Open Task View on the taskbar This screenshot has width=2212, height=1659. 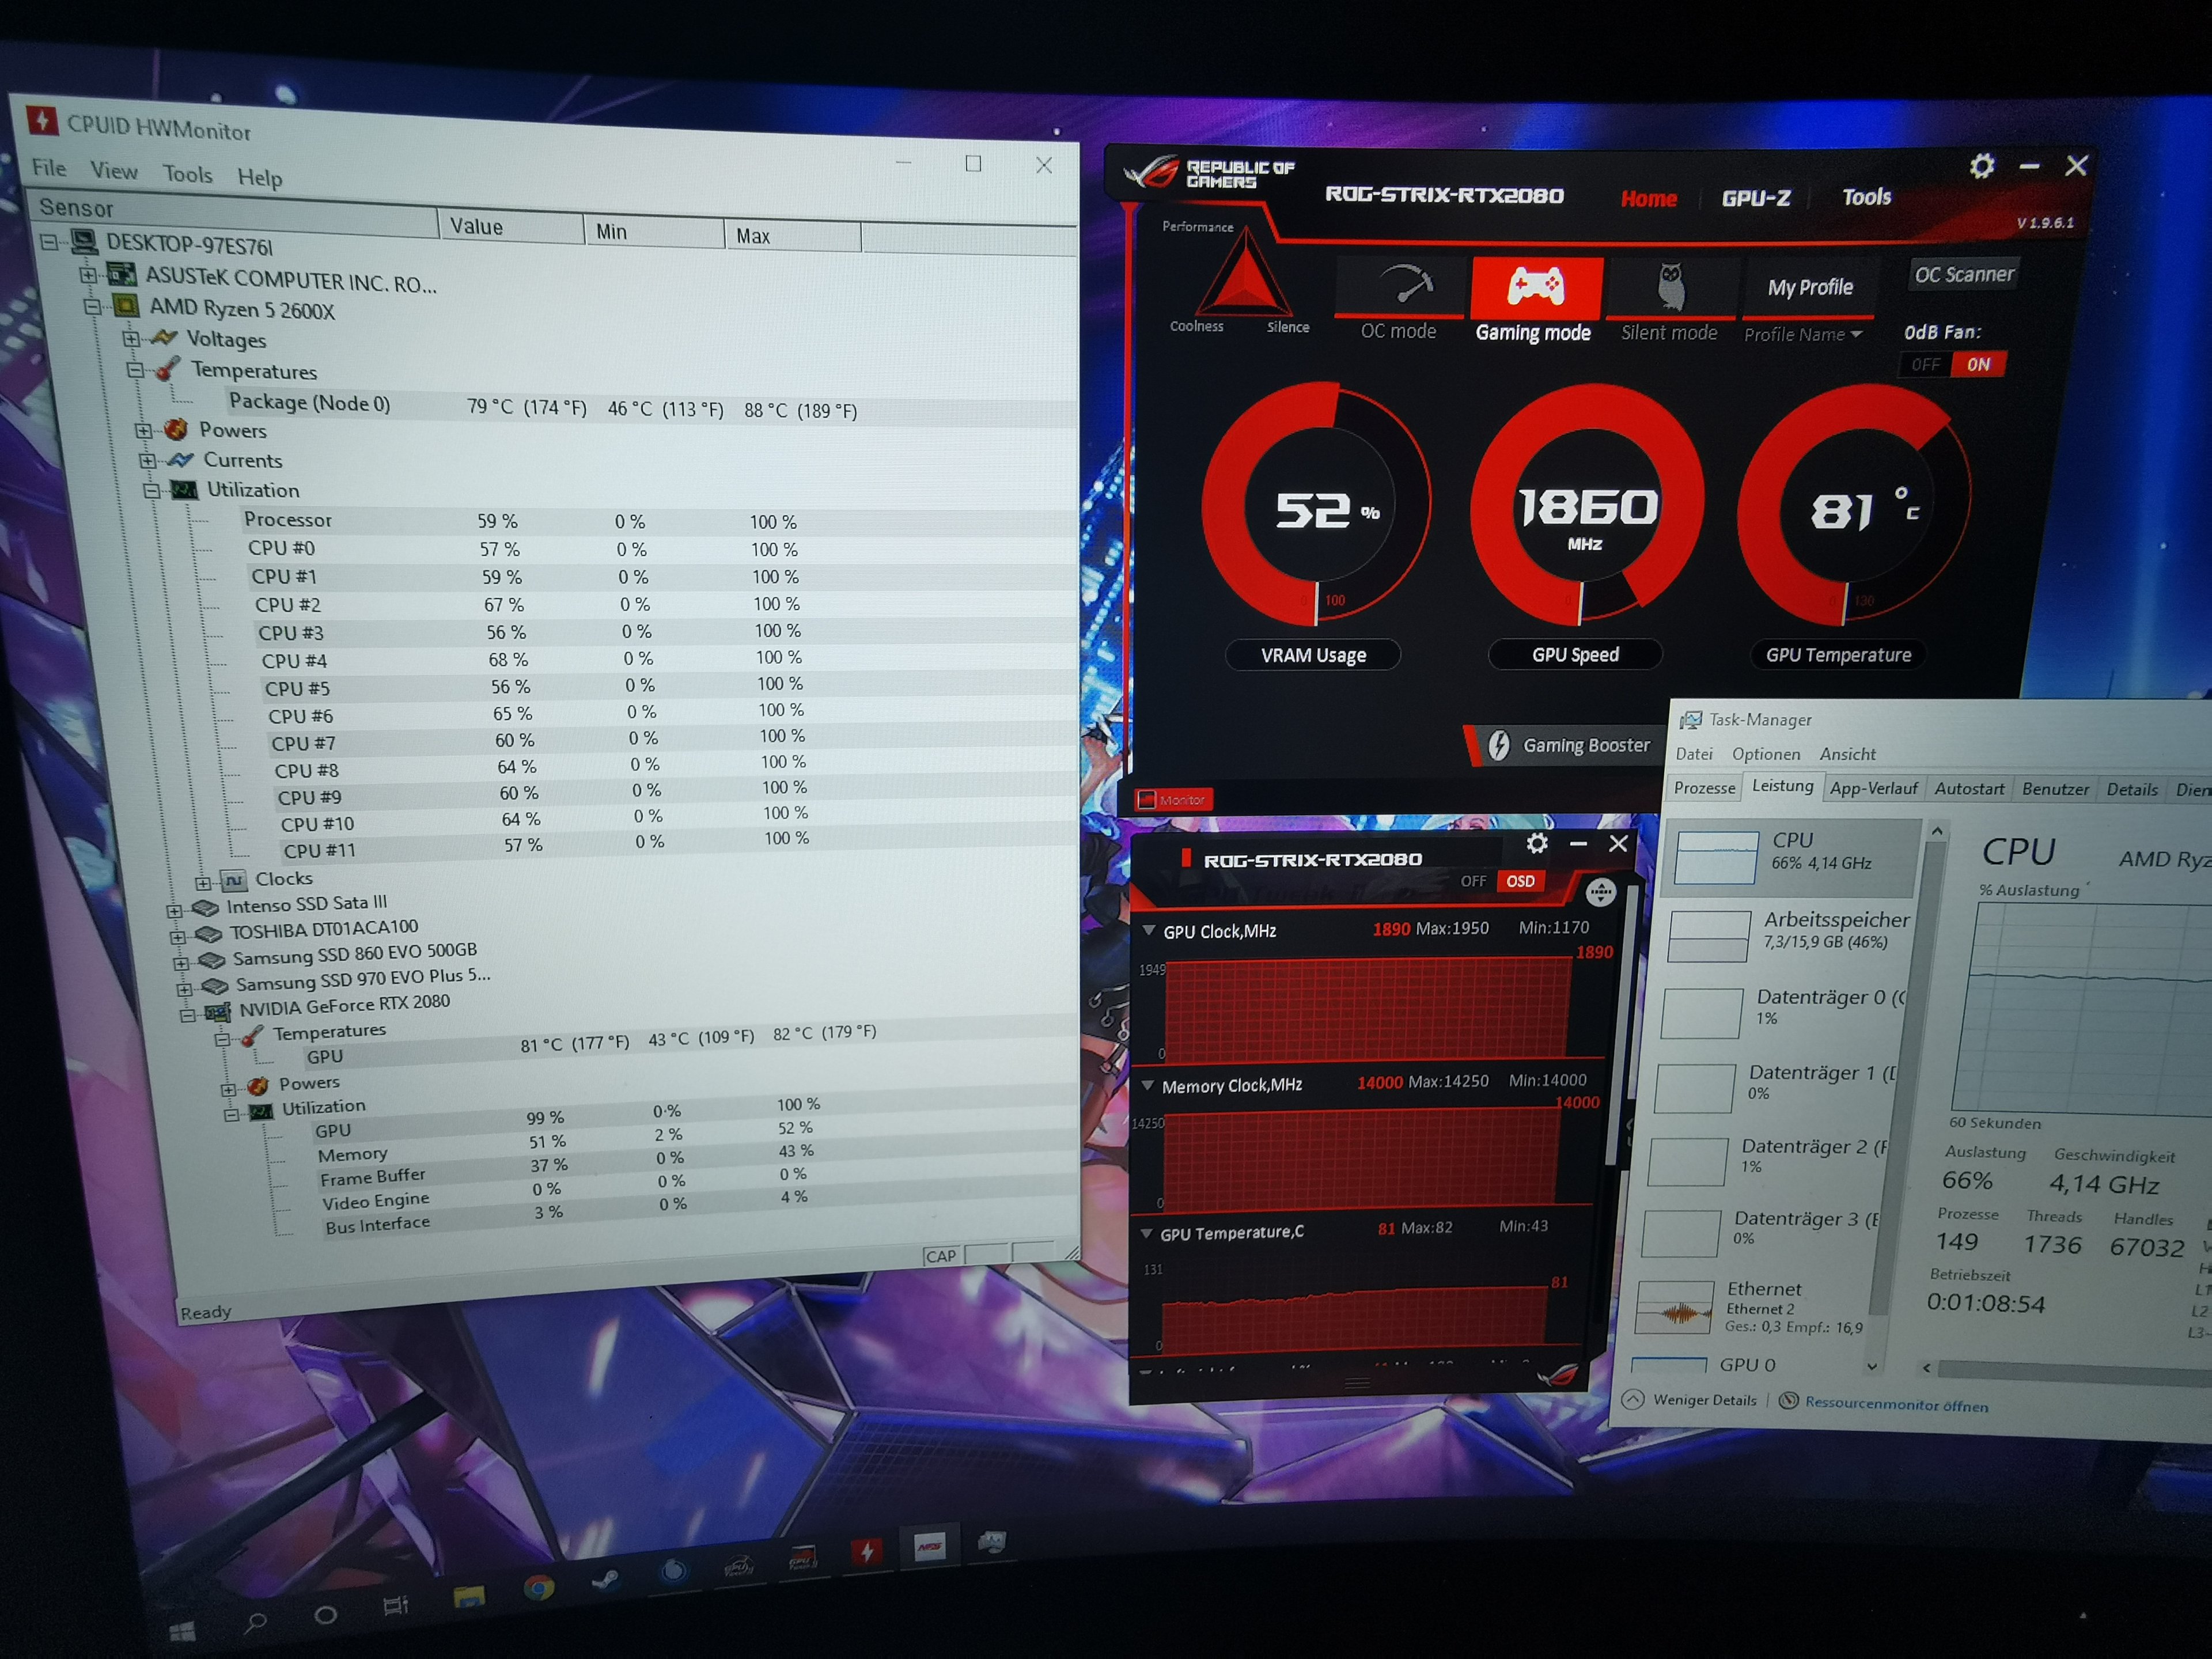pos(396,1607)
